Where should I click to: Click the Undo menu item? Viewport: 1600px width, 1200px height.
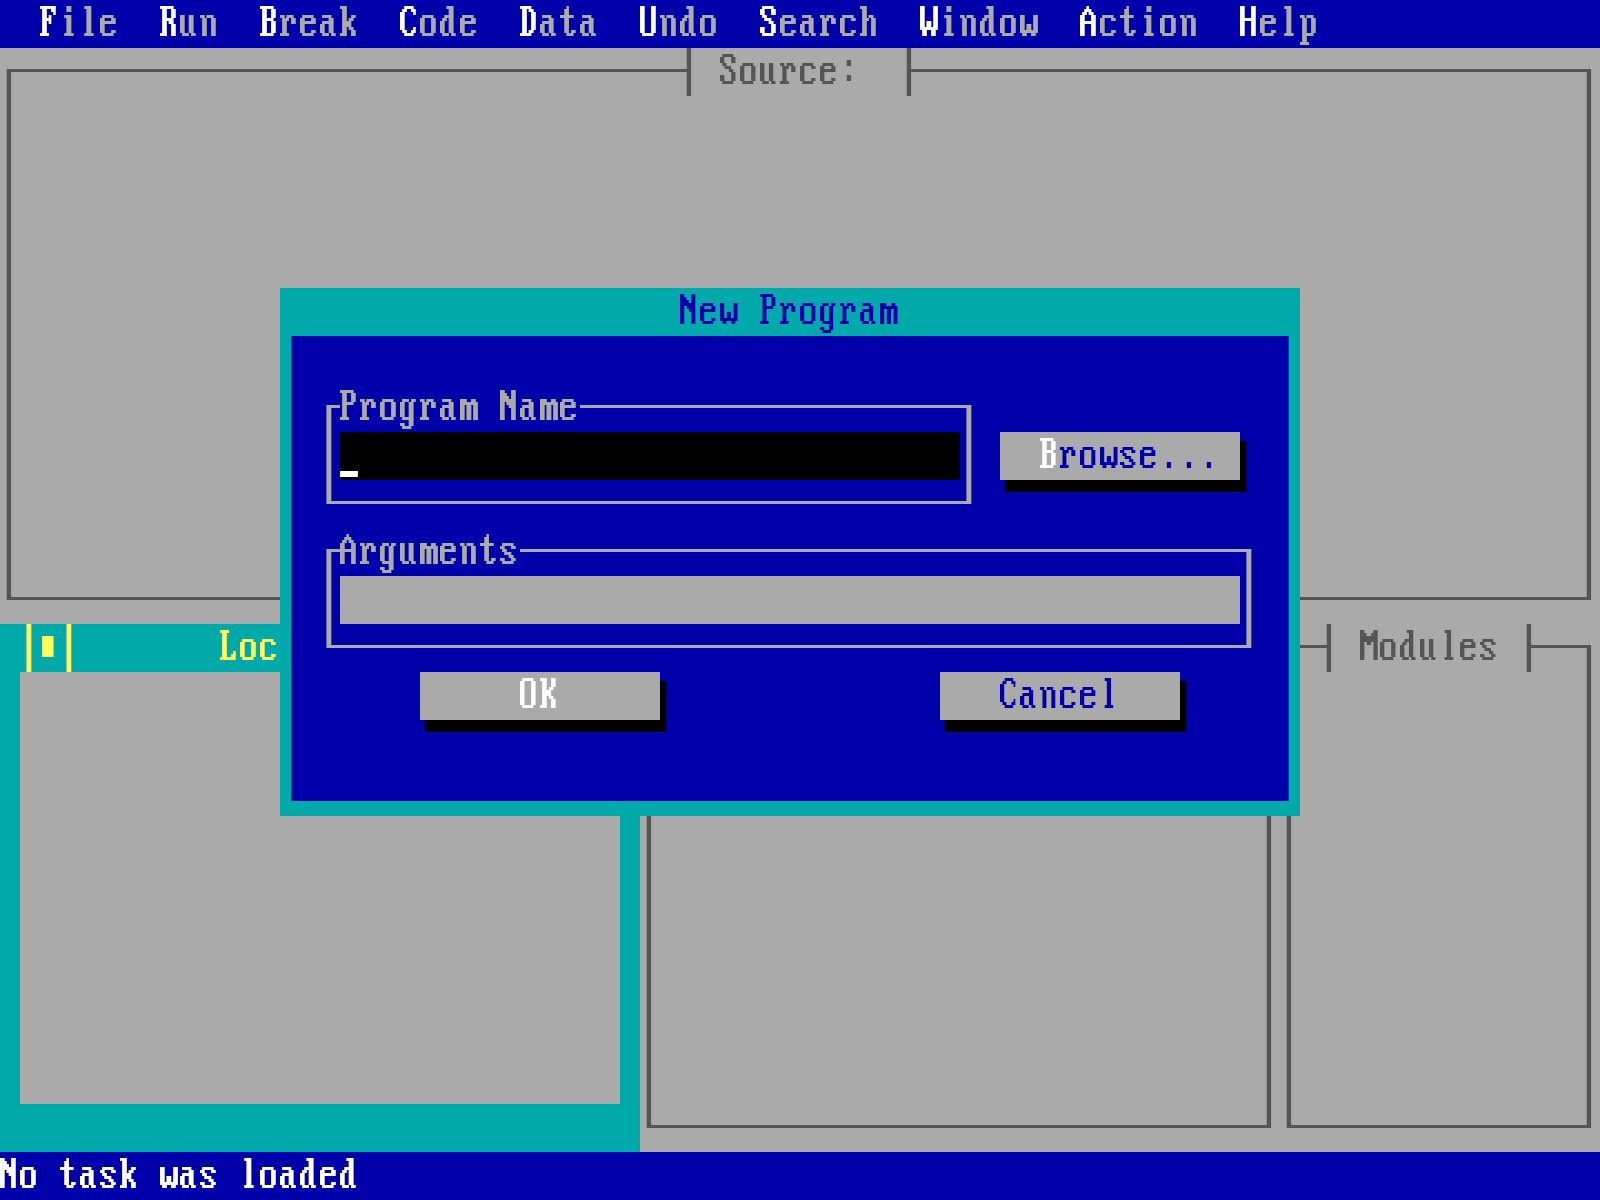(x=677, y=22)
